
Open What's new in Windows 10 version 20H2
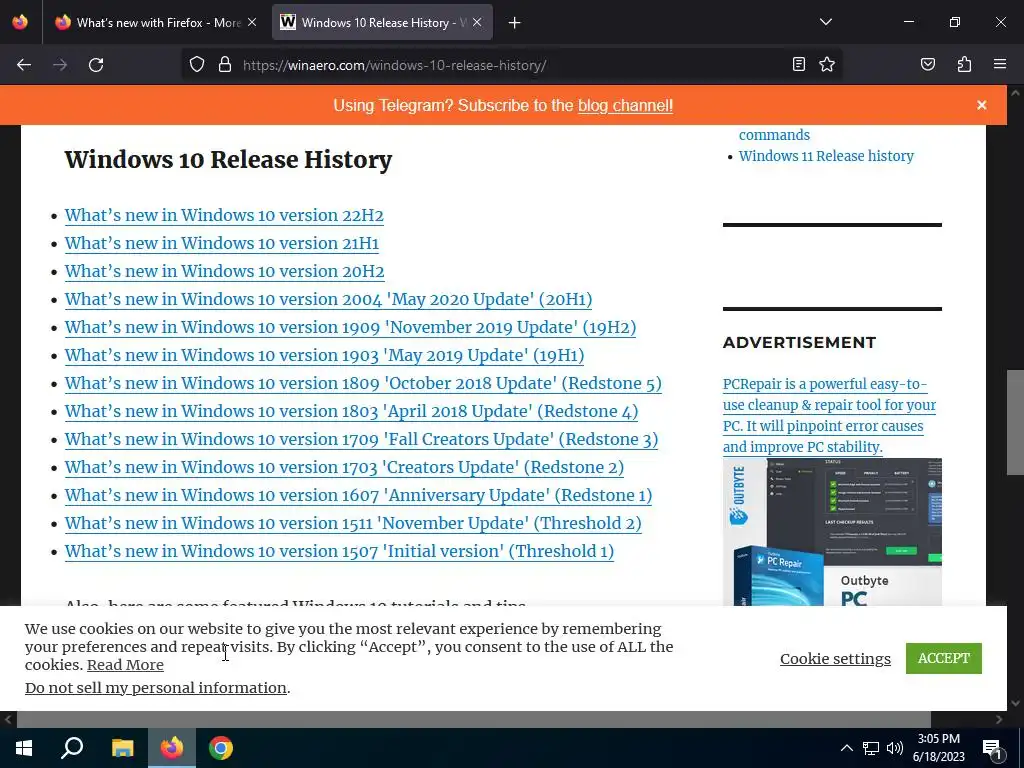point(224,272)
